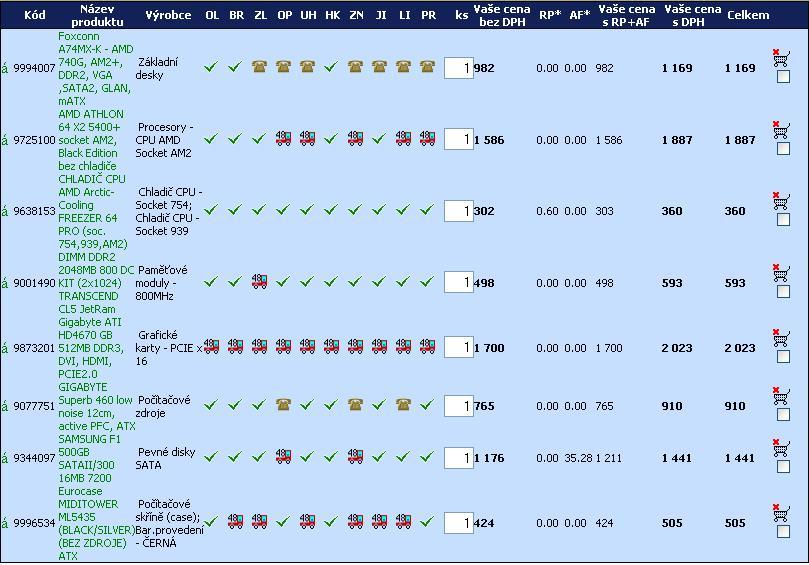Click the OL green checkmark for Samsung F1 row
This screenshot has width=809, height=565.
pos(211,458)
